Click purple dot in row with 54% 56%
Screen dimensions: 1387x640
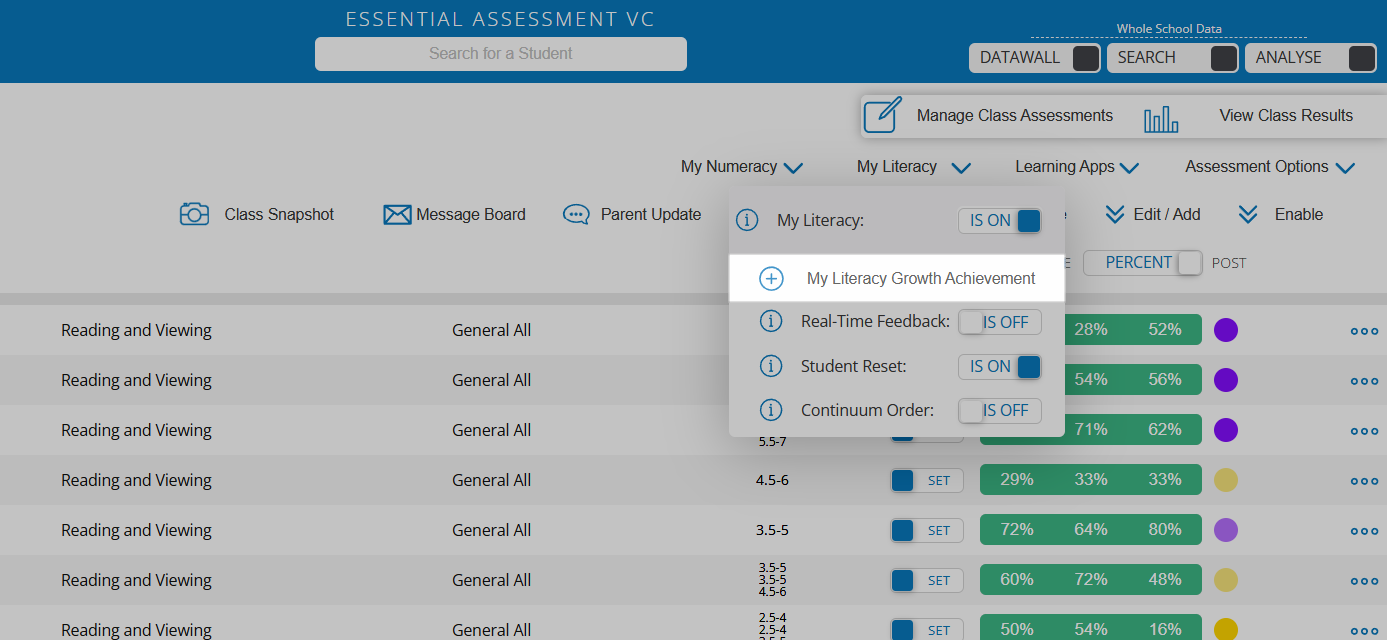(1226, 380)
